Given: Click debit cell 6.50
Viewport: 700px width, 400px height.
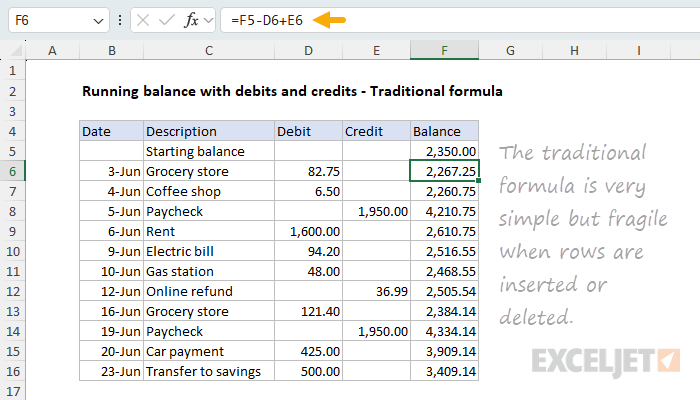Looking at the screenshot, I should click(x=308, y=191).
